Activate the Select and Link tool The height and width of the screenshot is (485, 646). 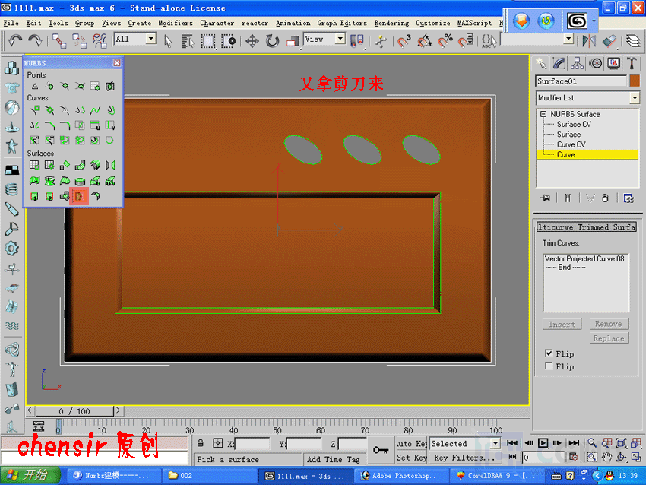coord(59,41)
